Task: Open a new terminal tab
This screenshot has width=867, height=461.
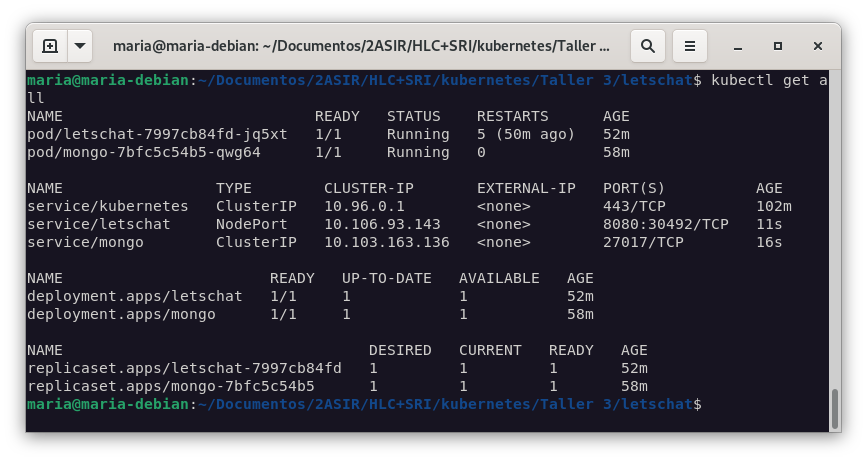Action: coord(50,46)
